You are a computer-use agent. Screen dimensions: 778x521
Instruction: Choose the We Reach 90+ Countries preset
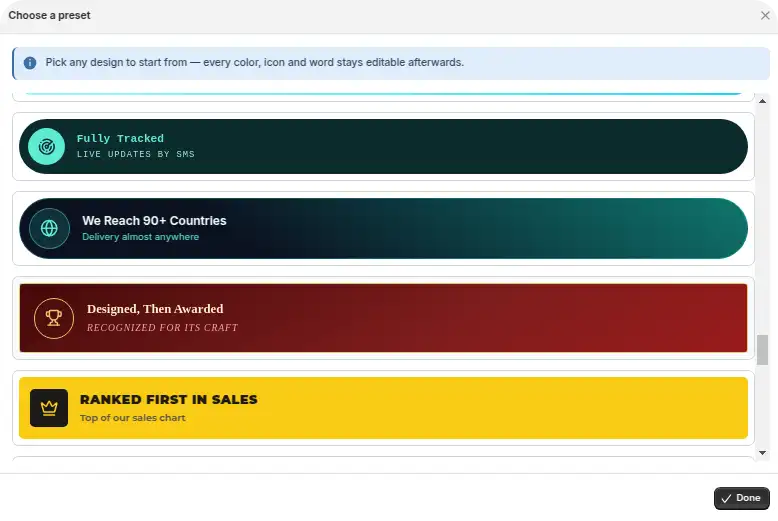click(383, 228)
